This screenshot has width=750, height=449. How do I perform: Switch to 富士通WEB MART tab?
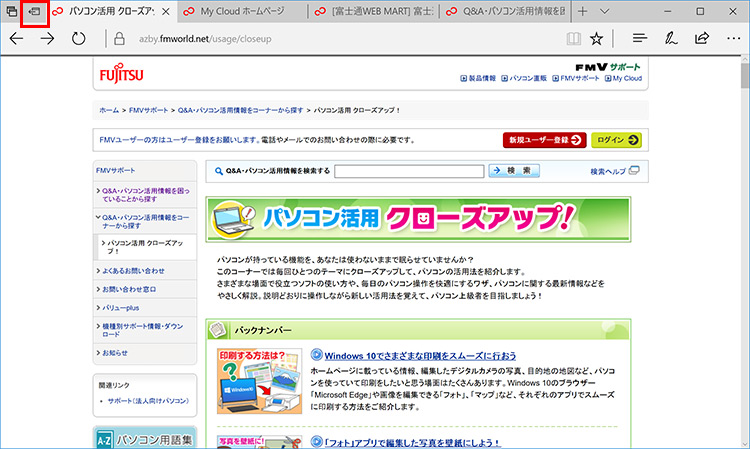[x=366, y=12]
